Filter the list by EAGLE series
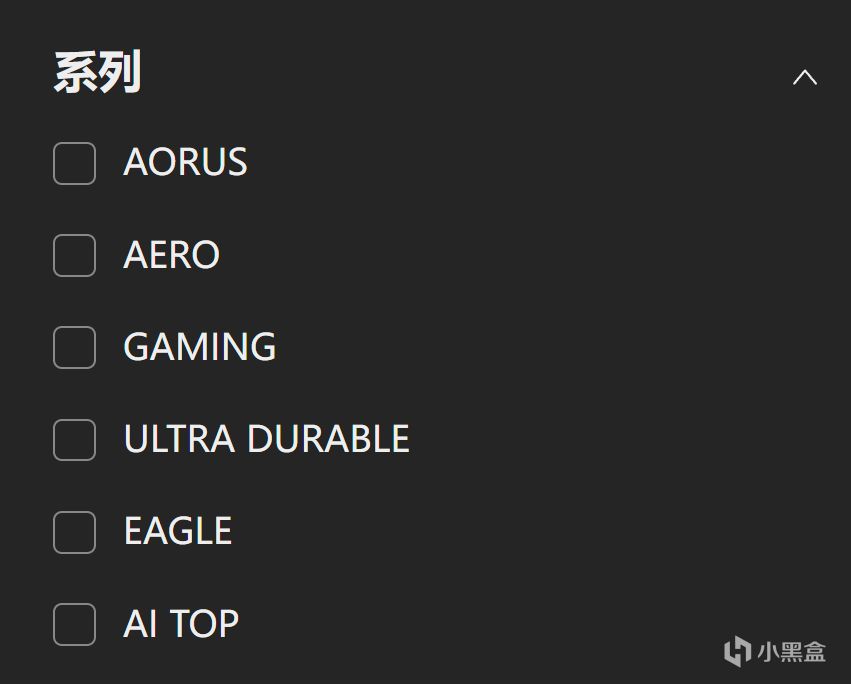This screenshot has height=684, width=851. click(74, 531)
